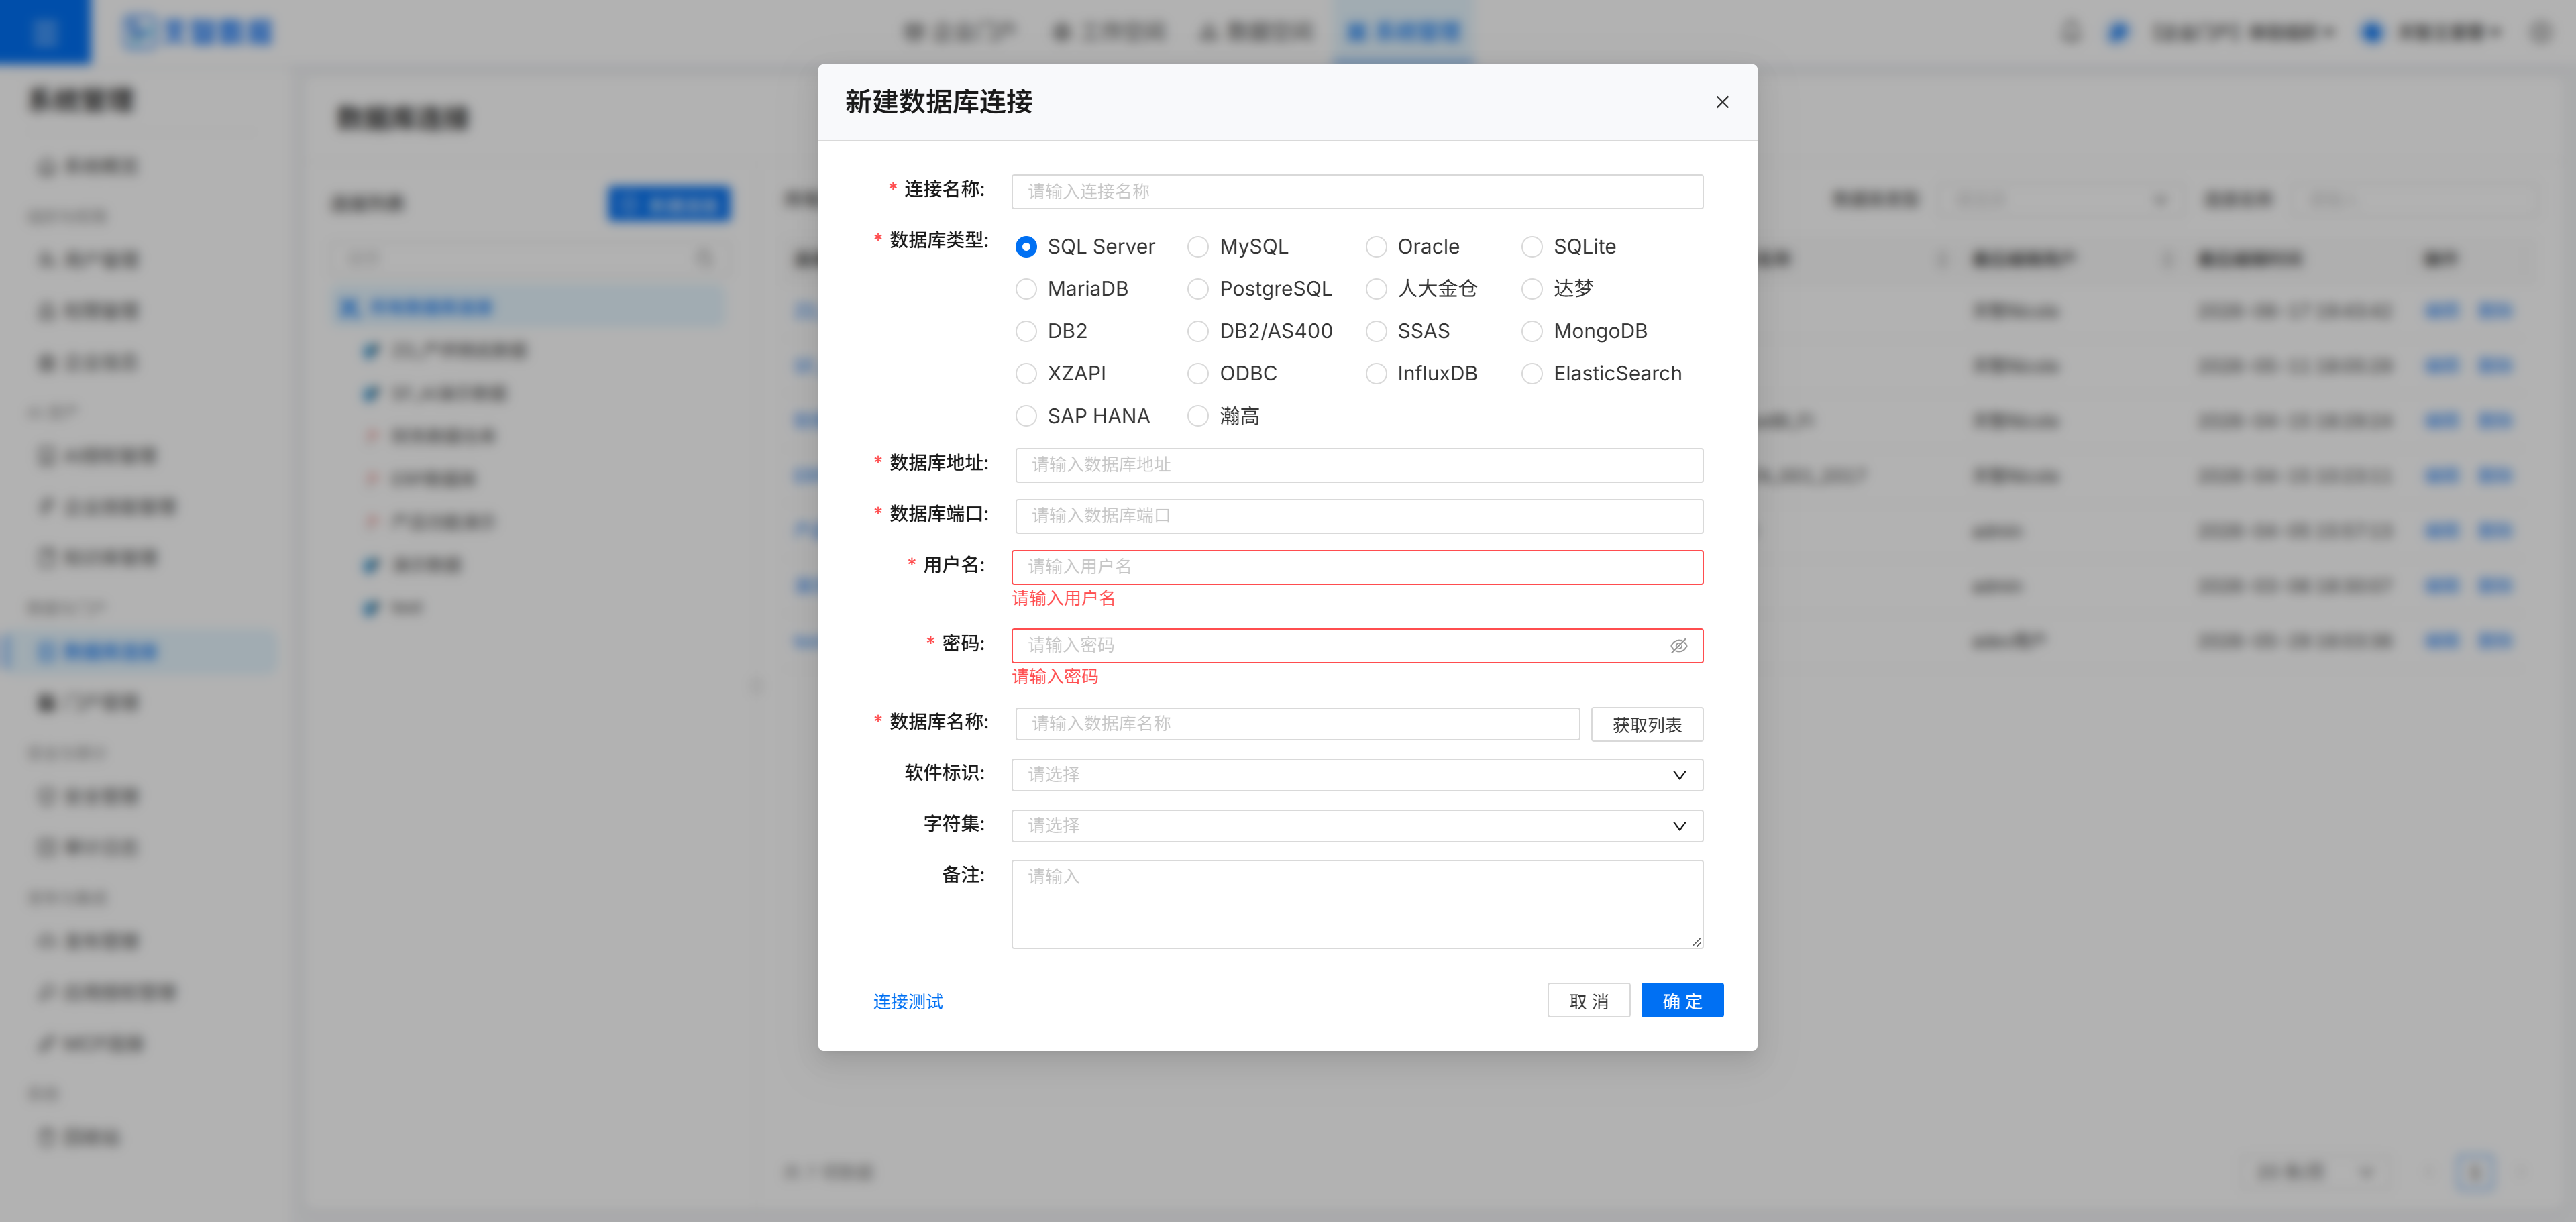Focus the 连接名称 input field

coord(1357,192)
